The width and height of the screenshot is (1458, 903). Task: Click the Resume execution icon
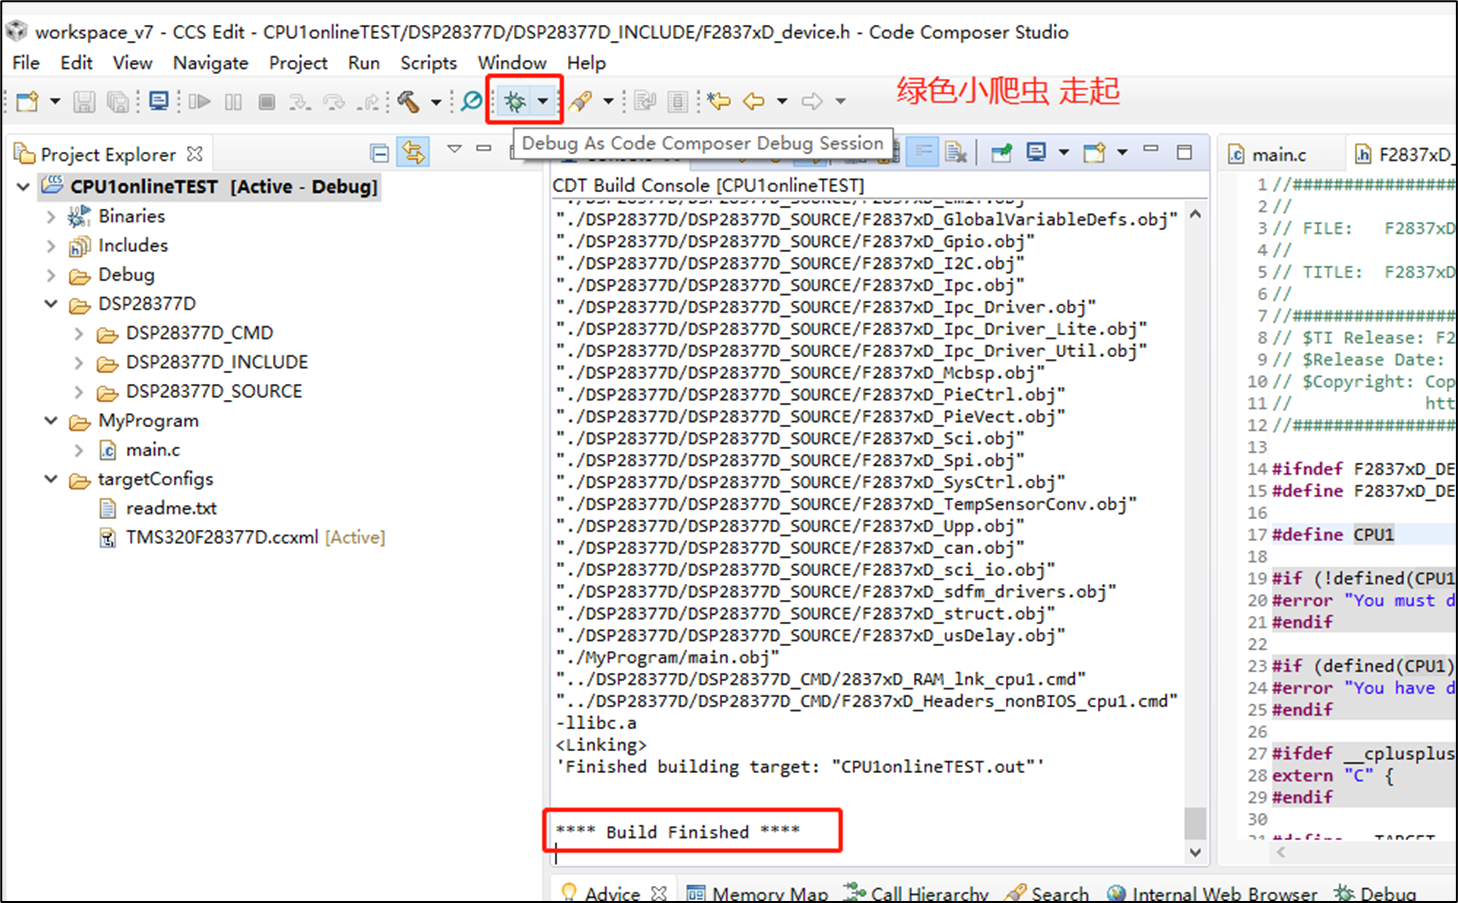199,101
